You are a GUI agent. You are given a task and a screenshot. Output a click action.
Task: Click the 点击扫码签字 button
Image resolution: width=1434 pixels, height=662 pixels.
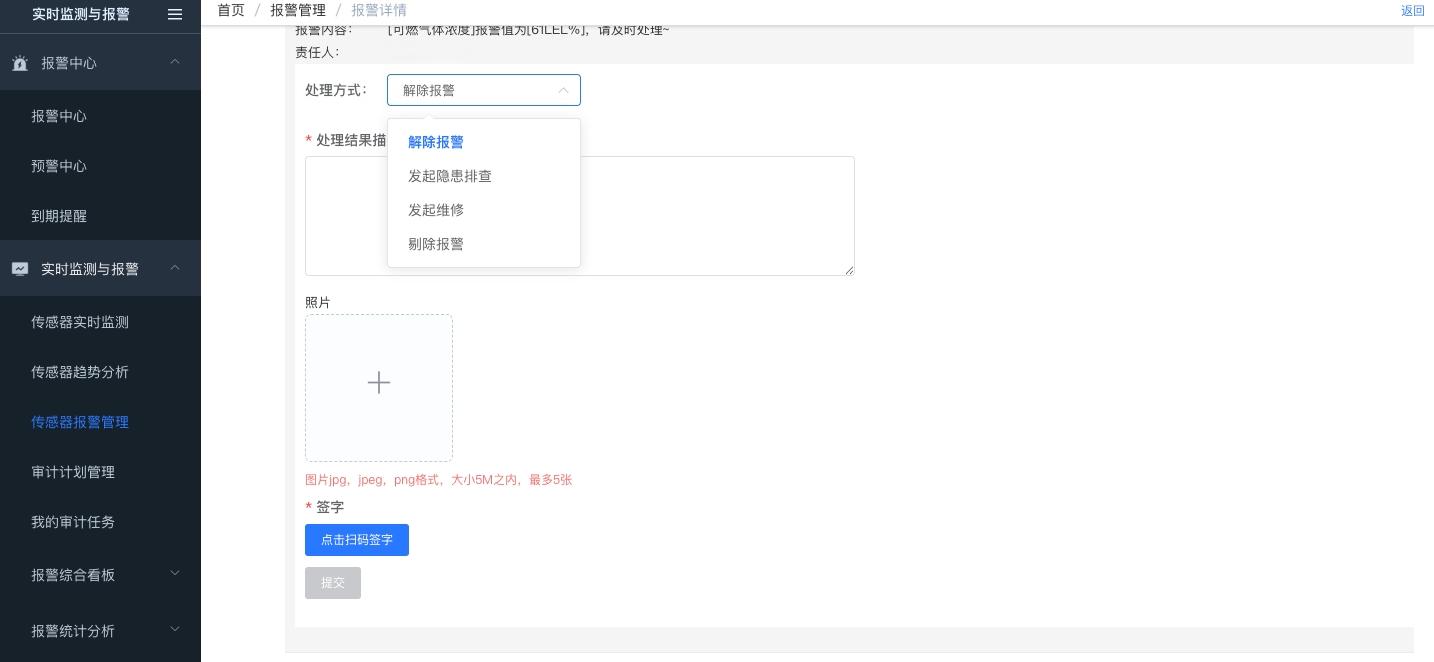357,540
